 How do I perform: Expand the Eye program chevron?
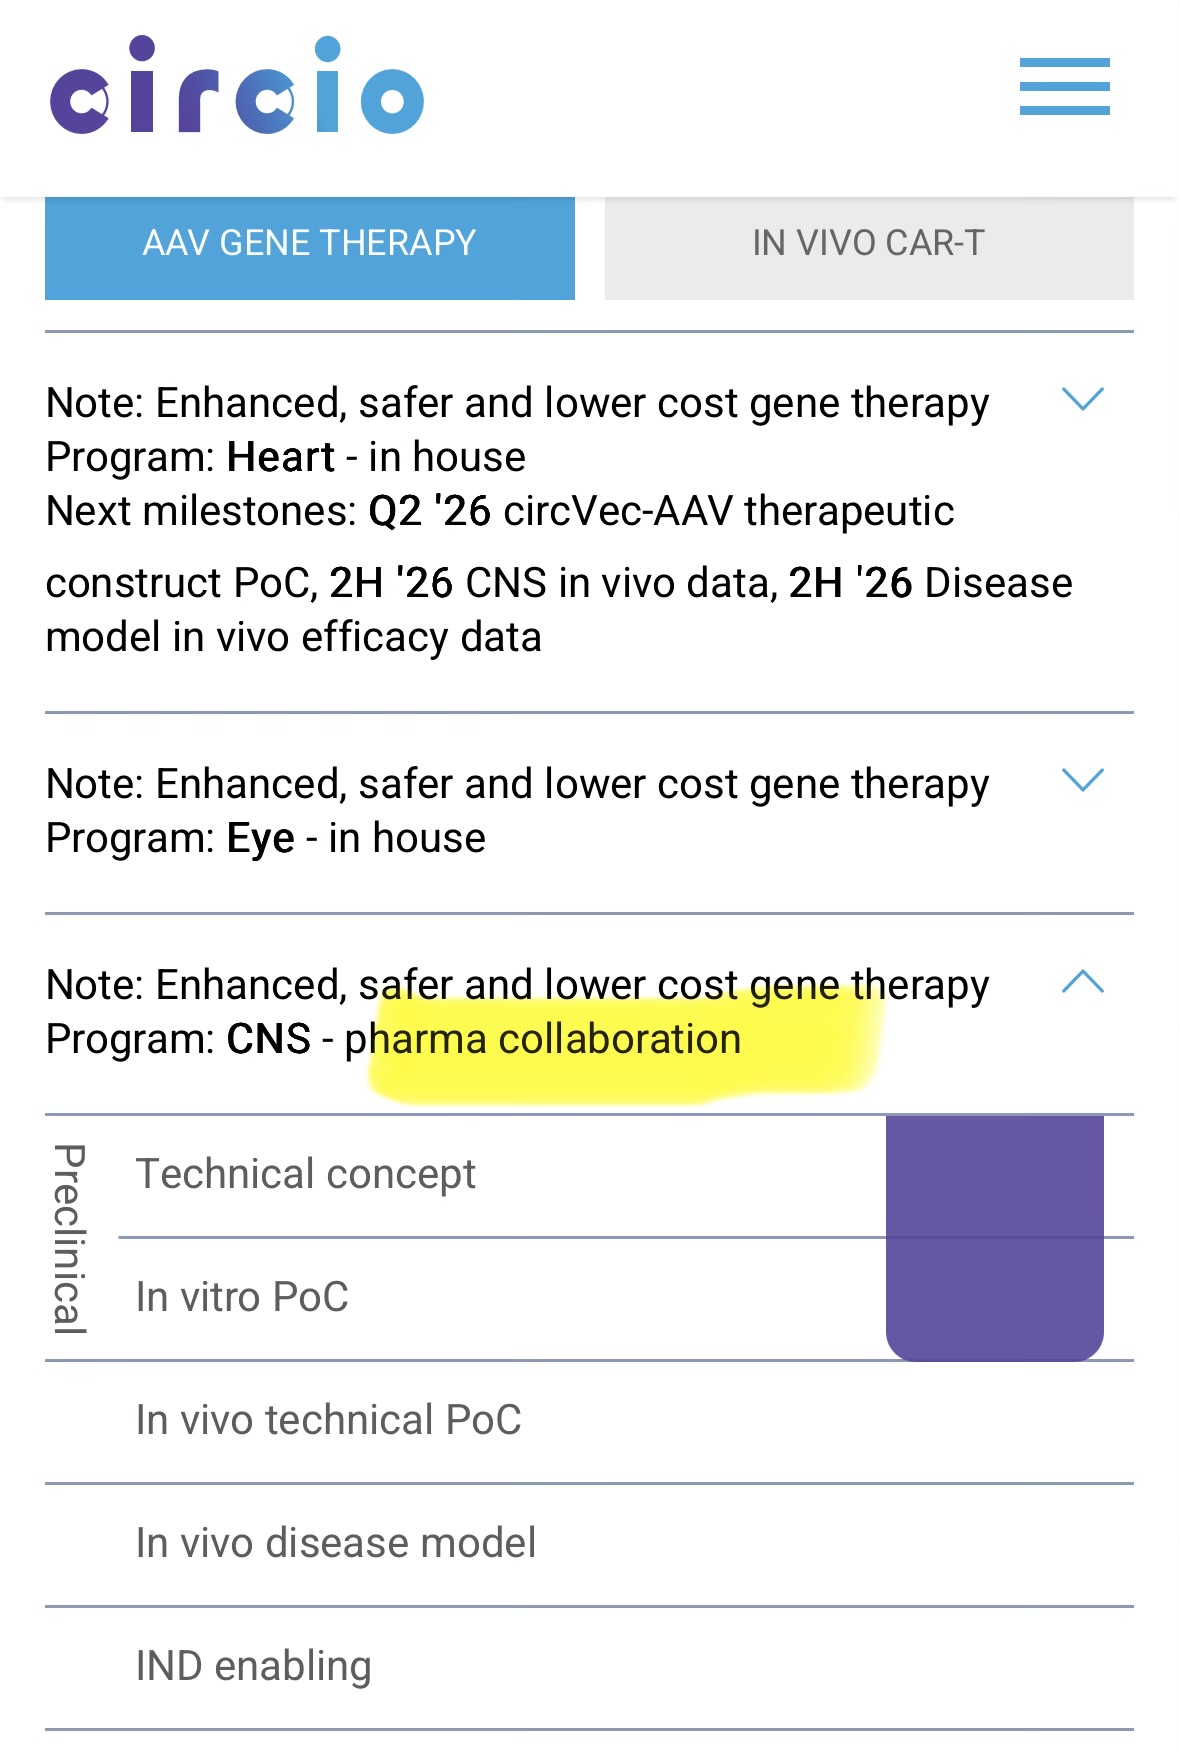coord(1082,780)
